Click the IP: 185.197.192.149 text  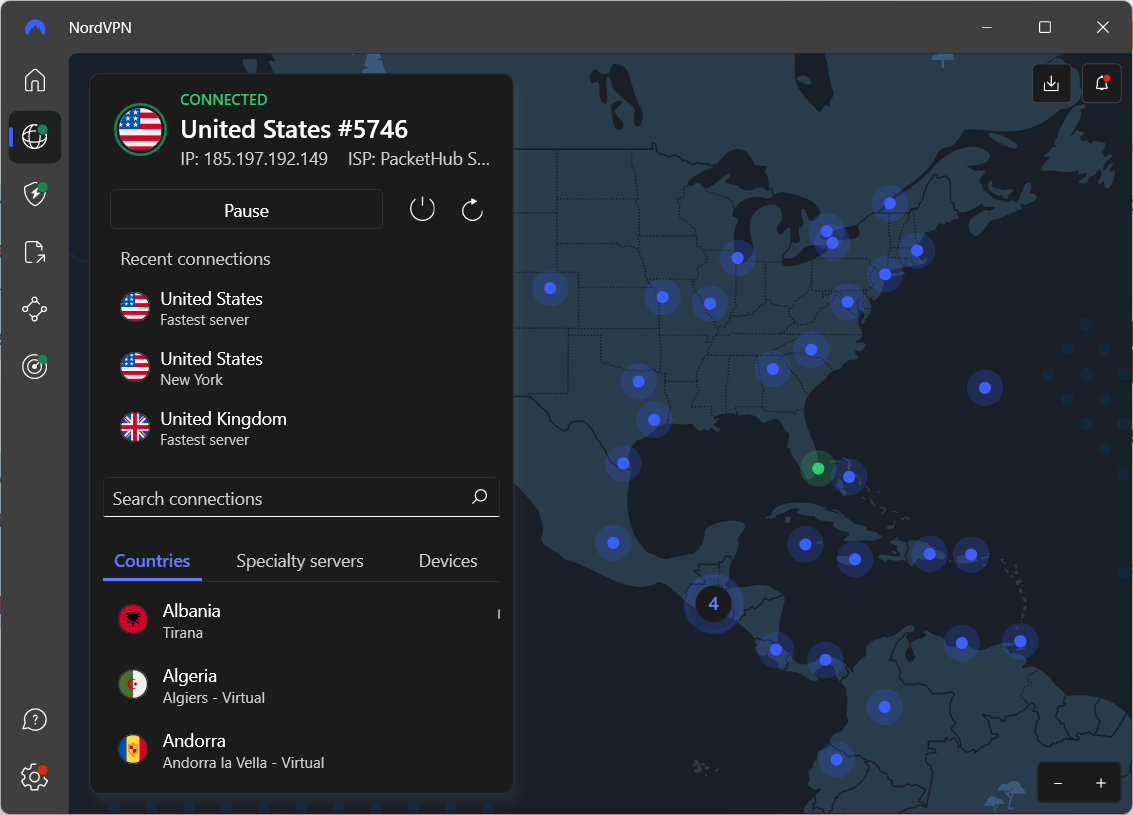point(254,159)
